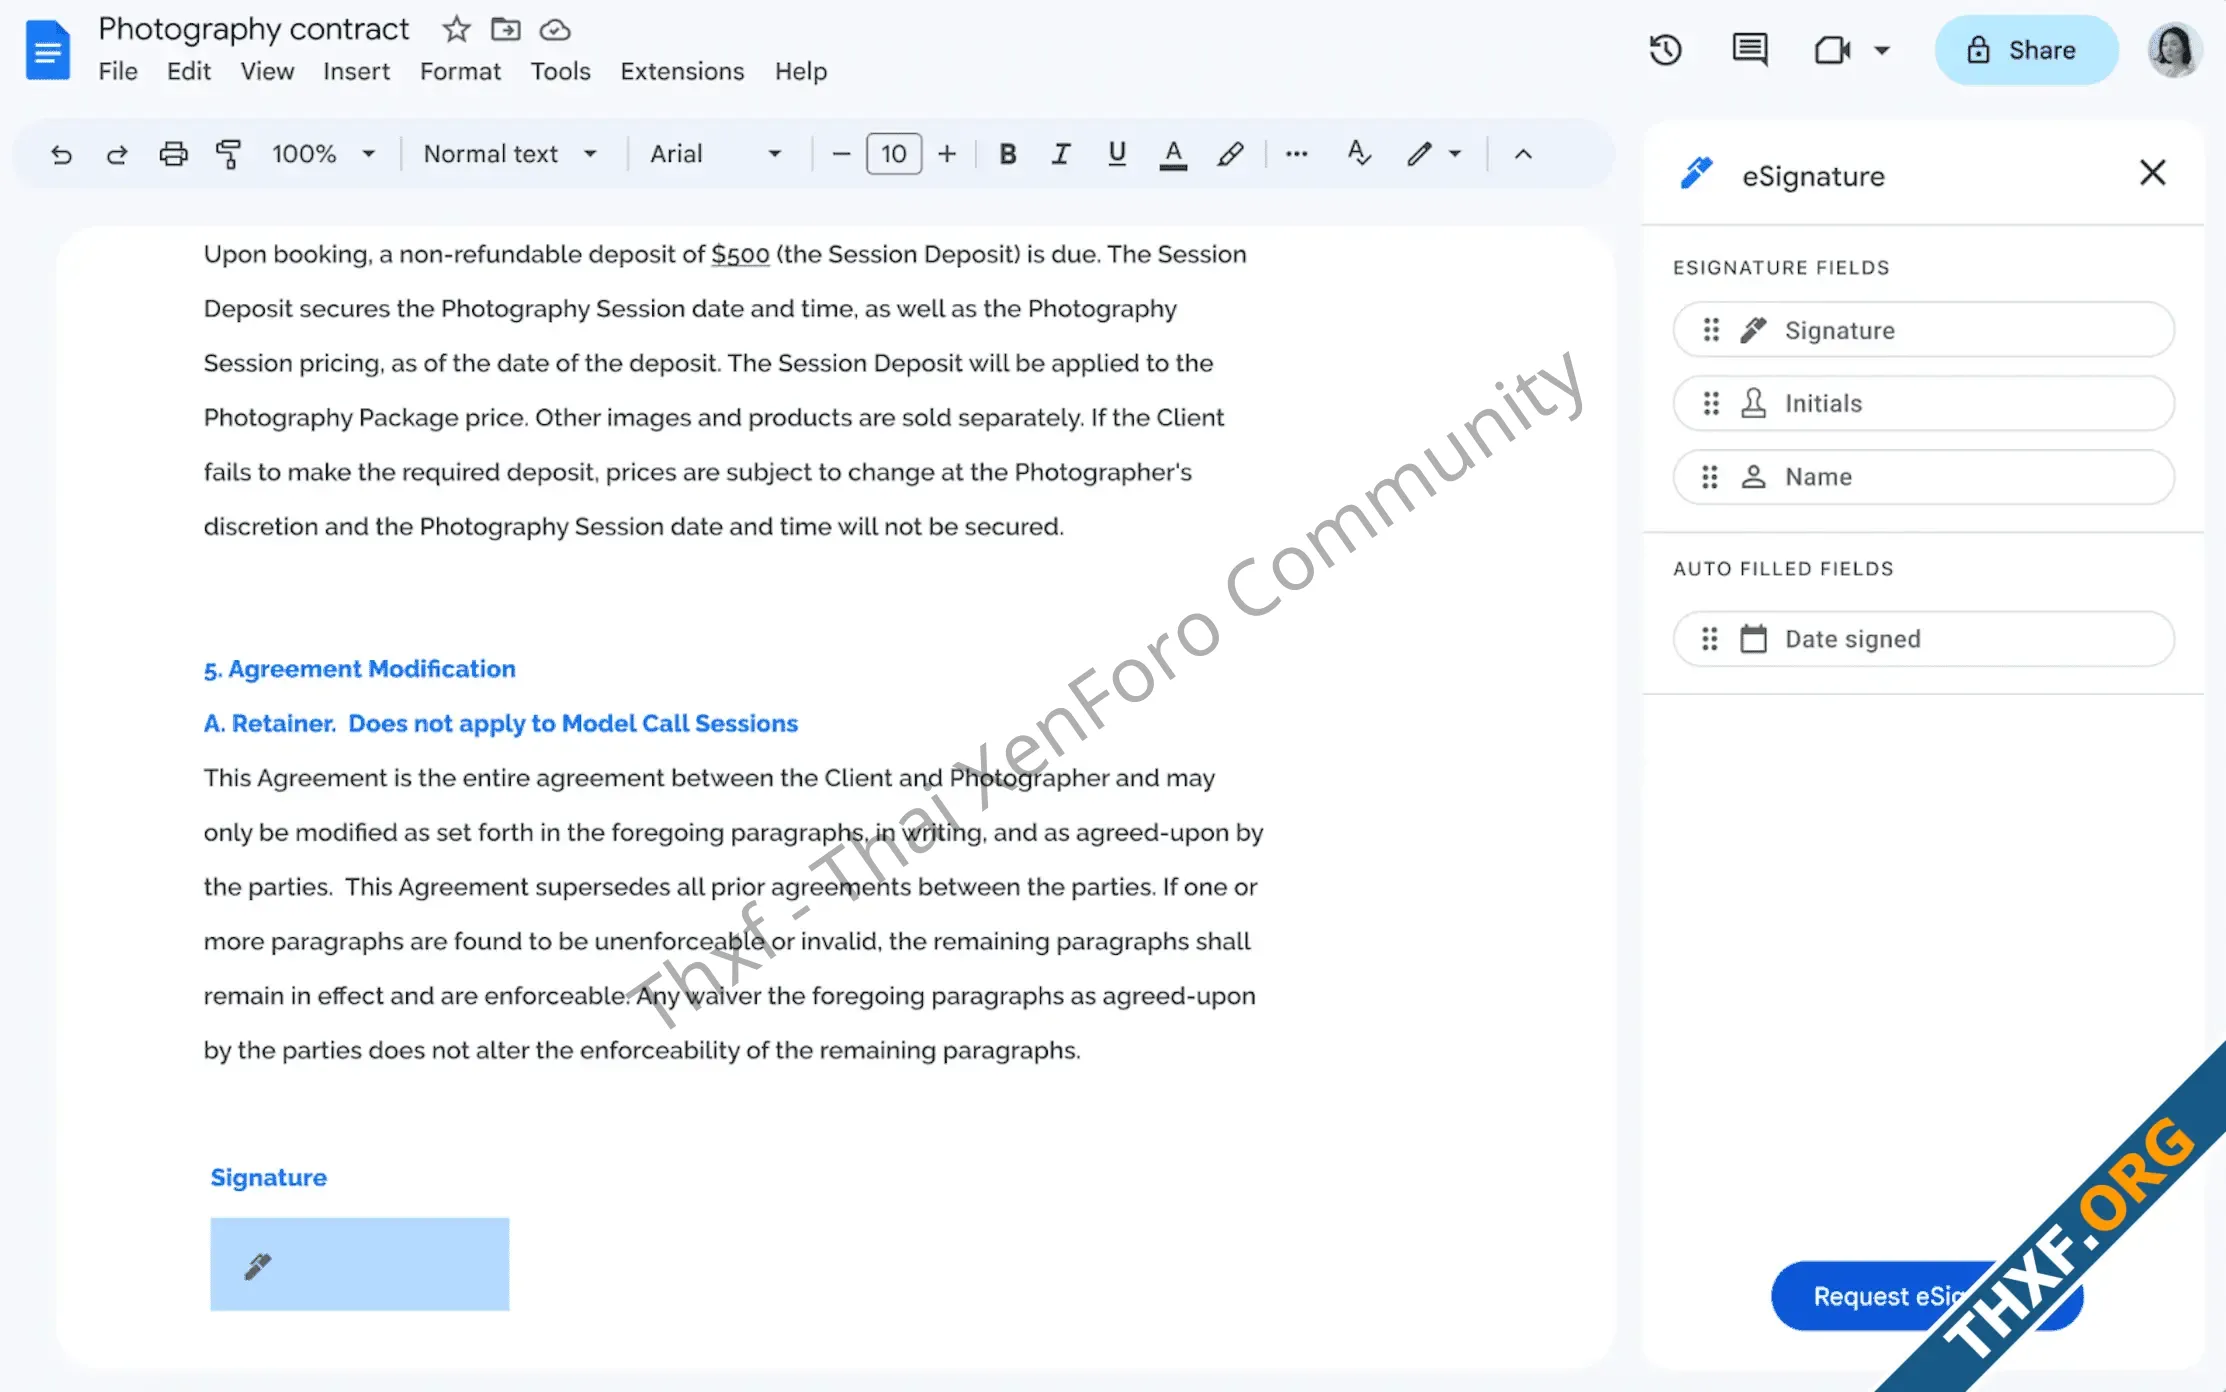Click the '5. Agreement Modification' heading
2226x1392 pixels.
[360, 669]
